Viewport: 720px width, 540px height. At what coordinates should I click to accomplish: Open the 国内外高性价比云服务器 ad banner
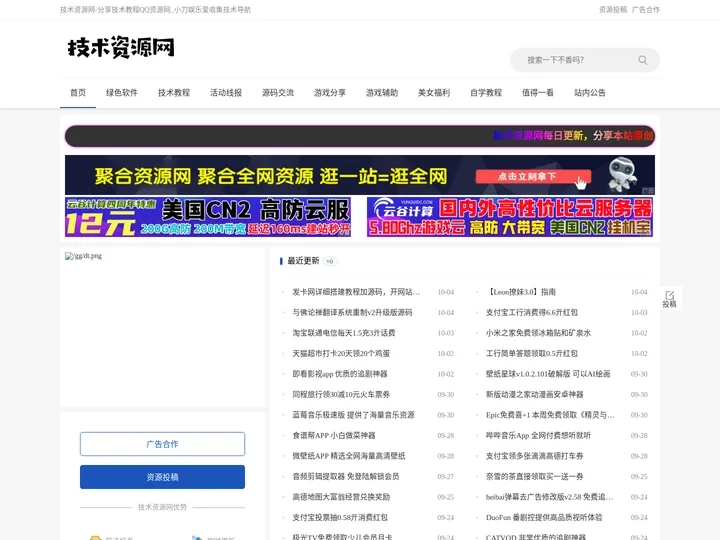pos(510,217)
